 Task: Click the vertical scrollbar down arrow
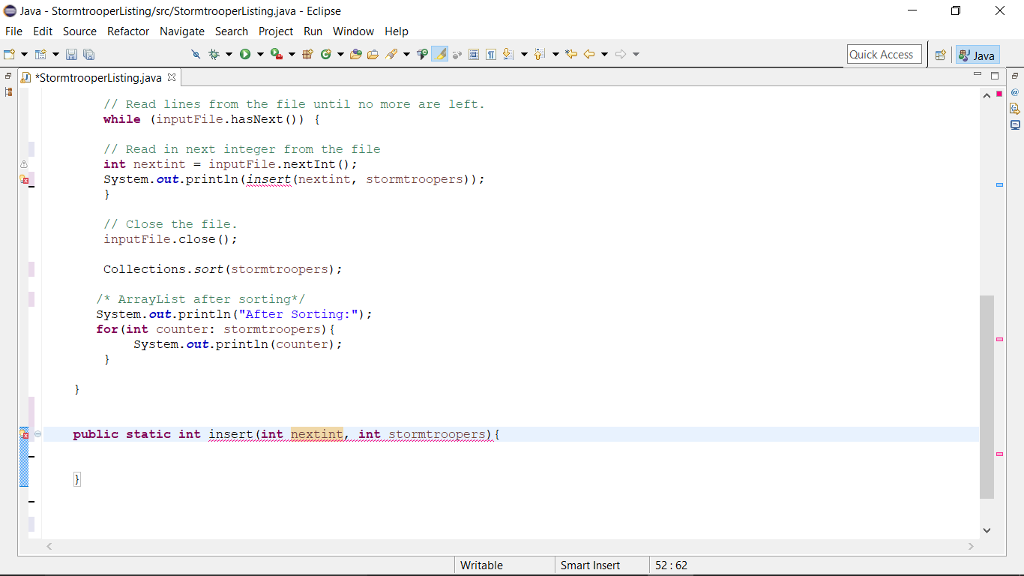[987, 530]
